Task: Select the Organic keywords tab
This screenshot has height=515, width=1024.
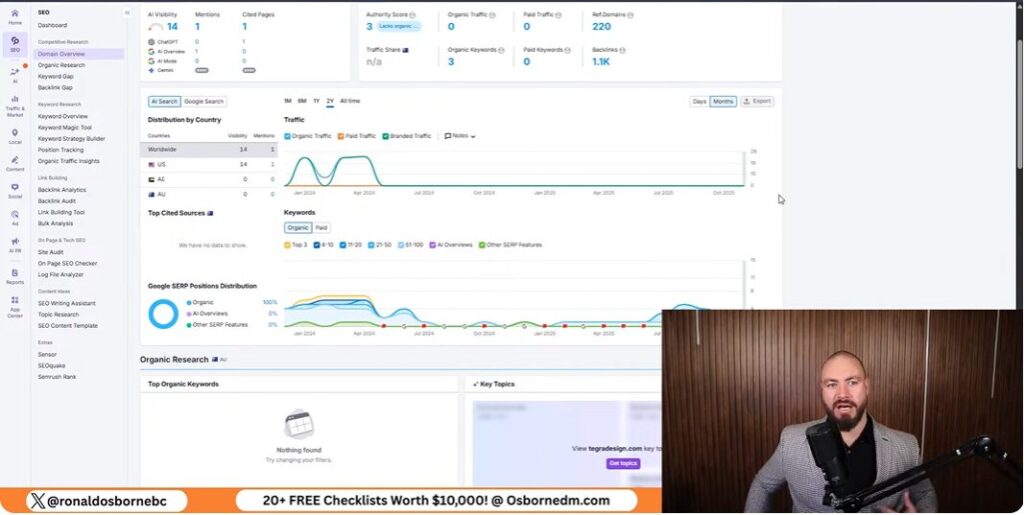Action: (298, 228)
